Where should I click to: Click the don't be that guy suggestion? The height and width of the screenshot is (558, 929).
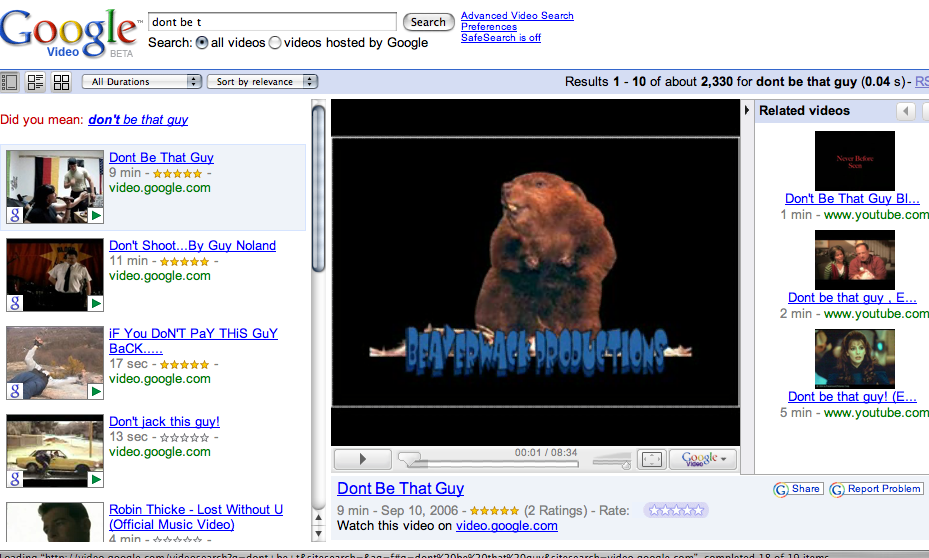coord(138,120)
